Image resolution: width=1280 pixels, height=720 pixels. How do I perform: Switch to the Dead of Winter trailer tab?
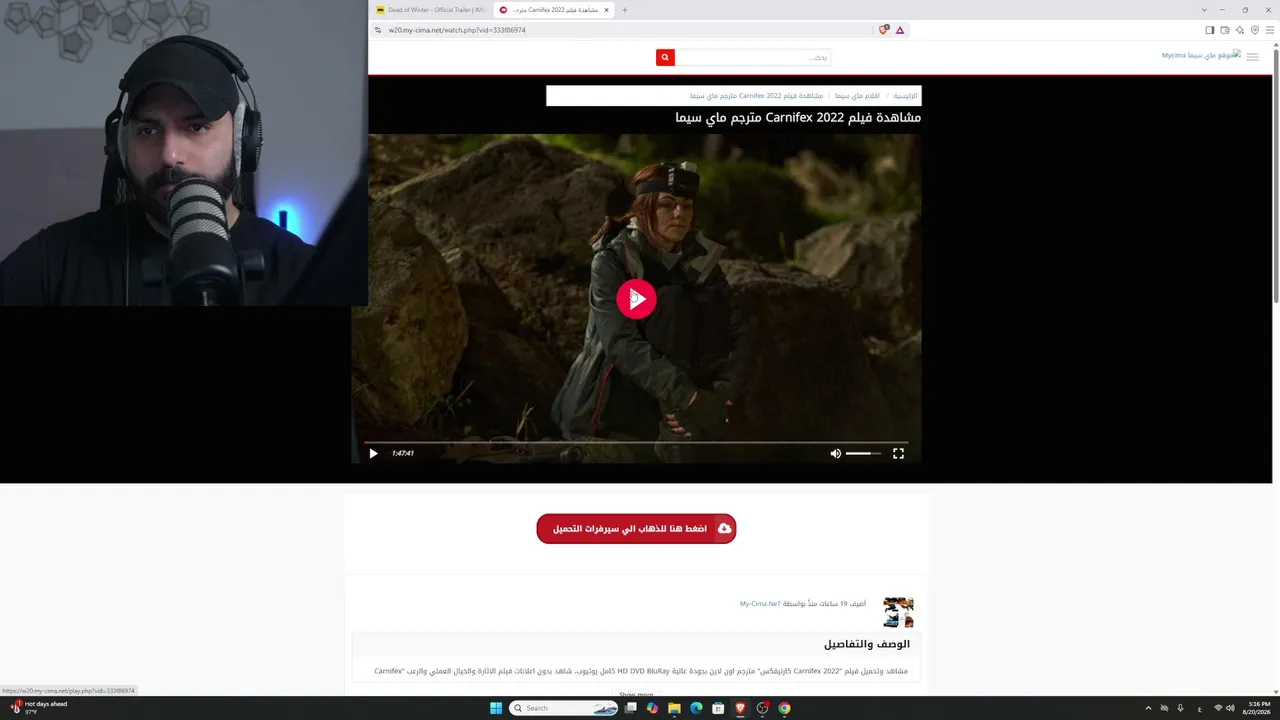click(430, 10)
